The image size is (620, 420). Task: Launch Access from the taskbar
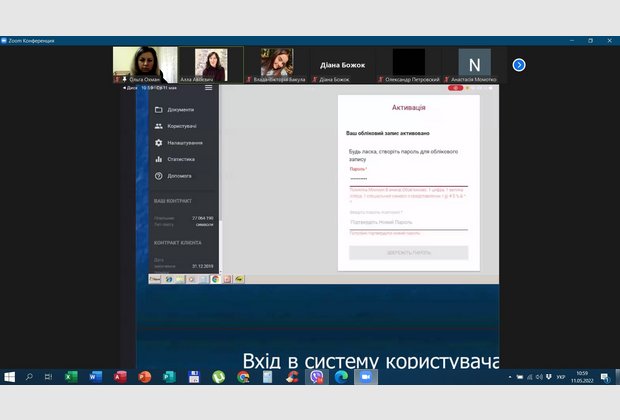coord(120,377)
